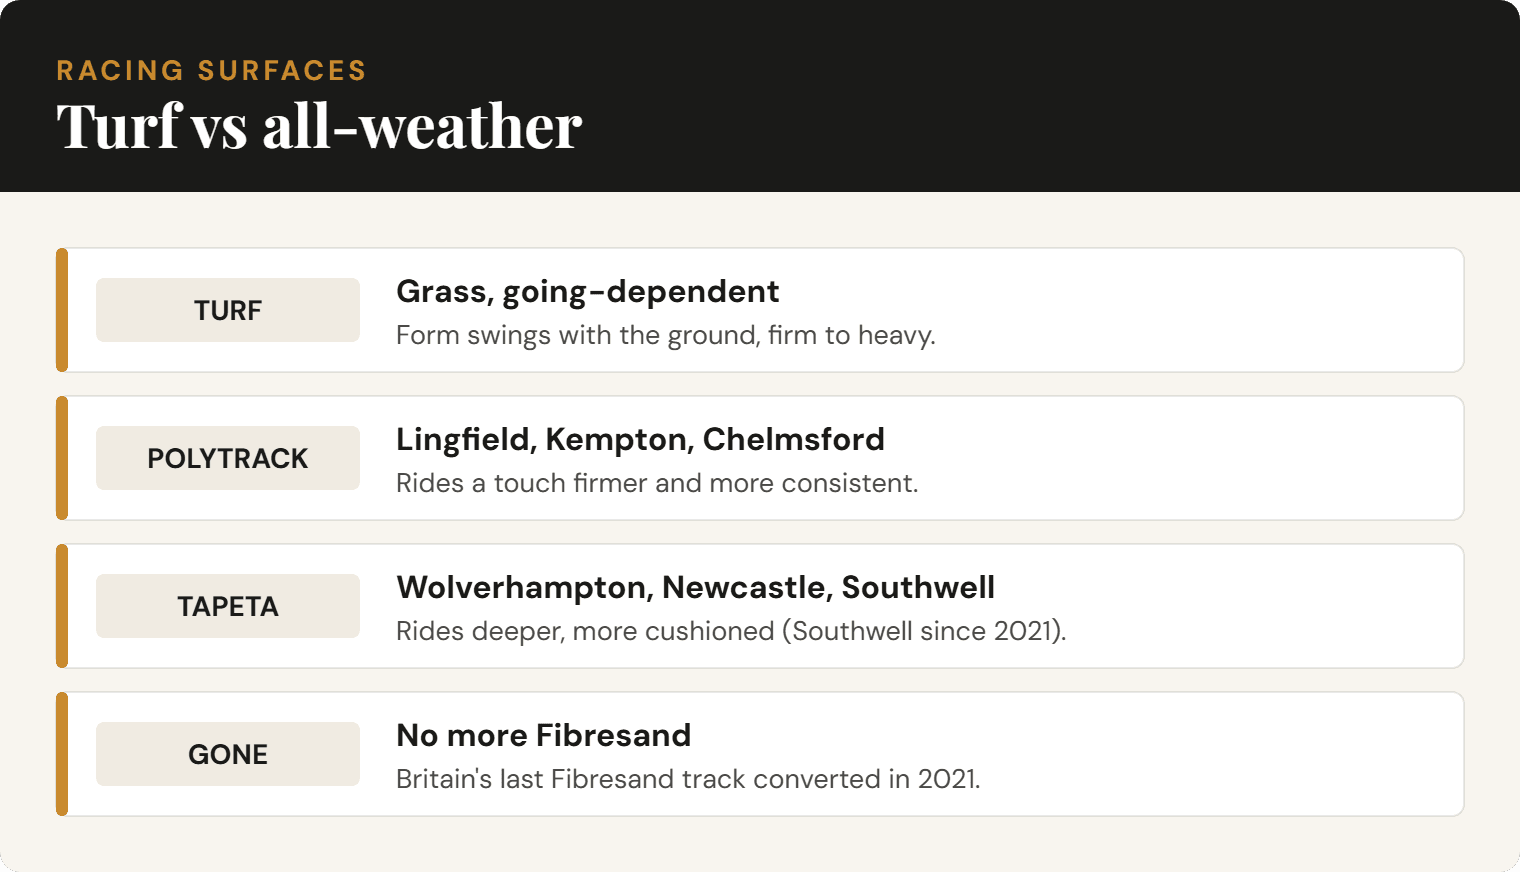Image resolution: width=1520 pixels, height=872 pixels.
Task: Select 'Grass, going-dependent' heading
Action: [x=587, y=291]
